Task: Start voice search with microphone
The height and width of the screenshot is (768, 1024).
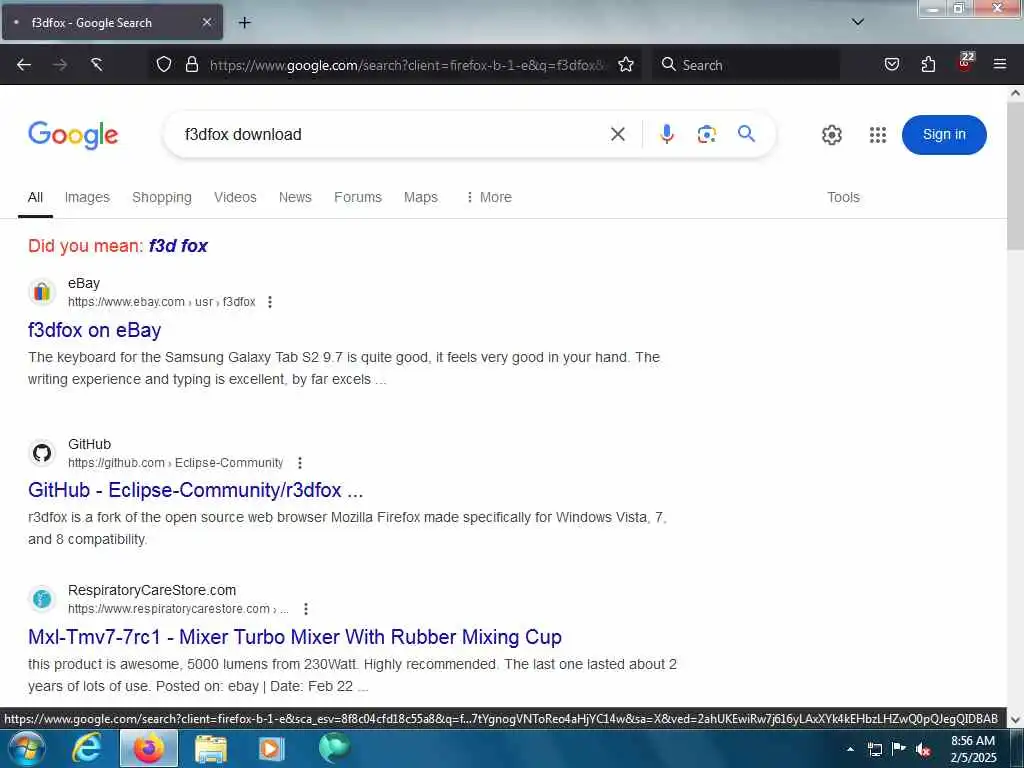Action: [x=667, y=135]
